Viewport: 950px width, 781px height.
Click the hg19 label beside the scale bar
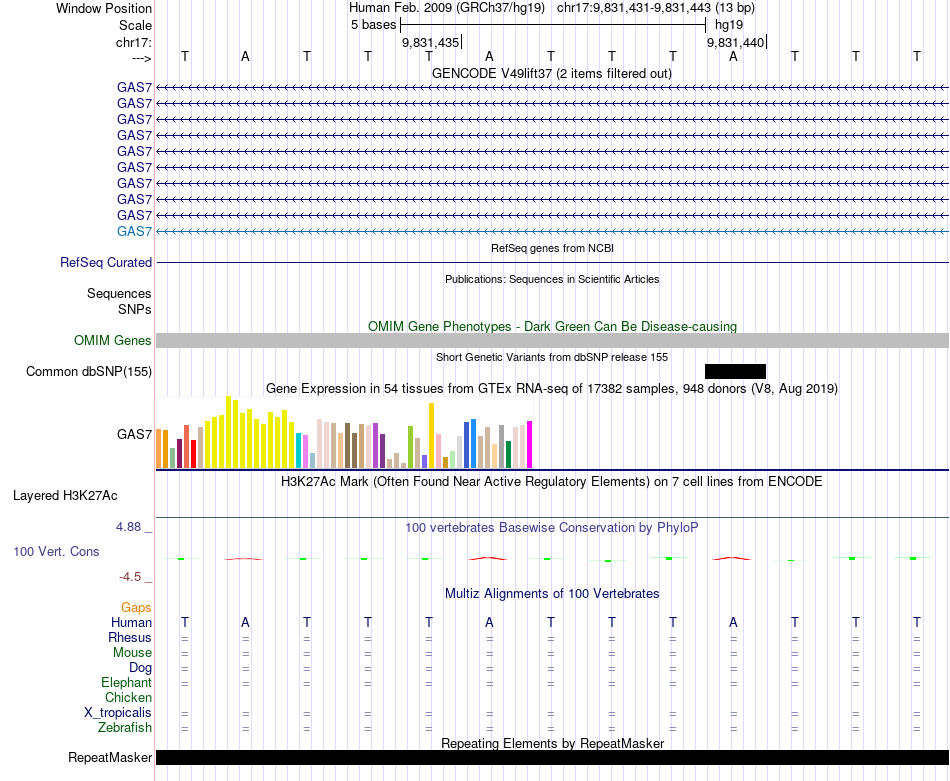(x=729, y=25)
